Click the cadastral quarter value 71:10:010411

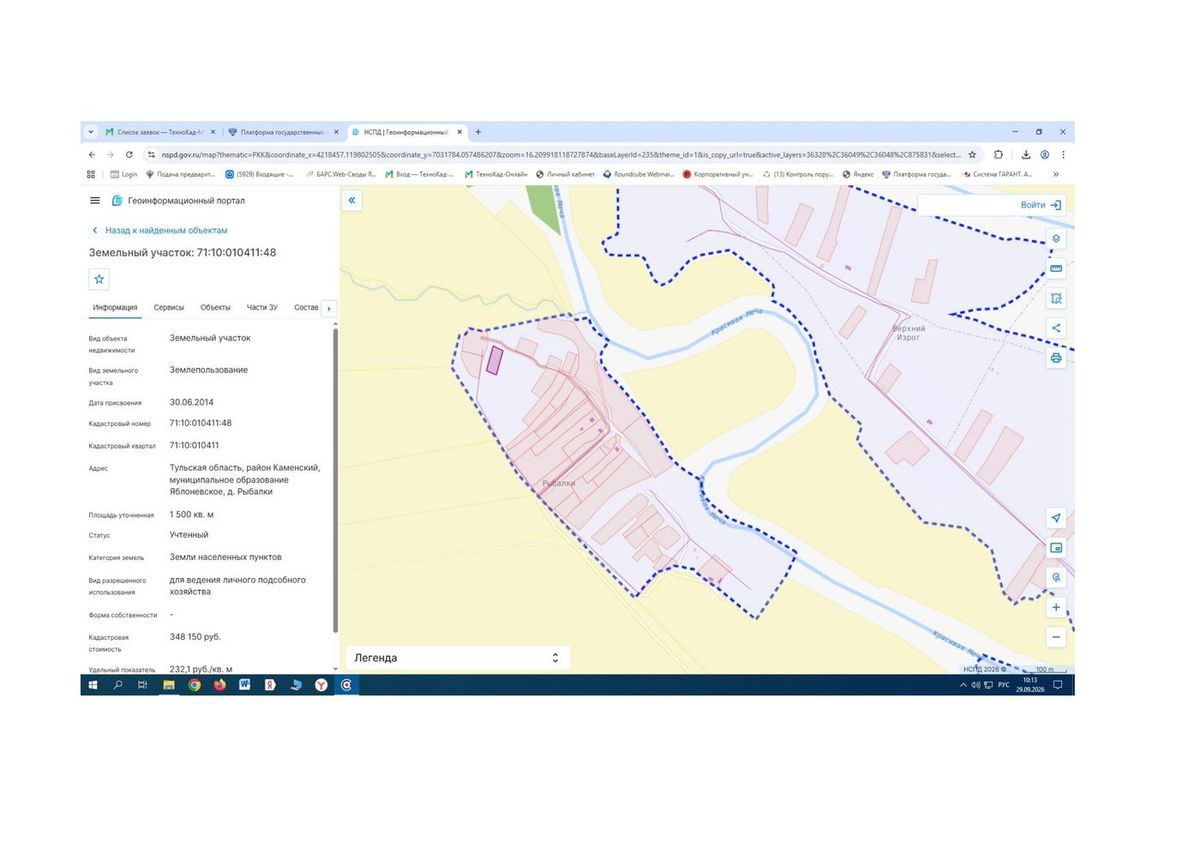coord(194,445)
